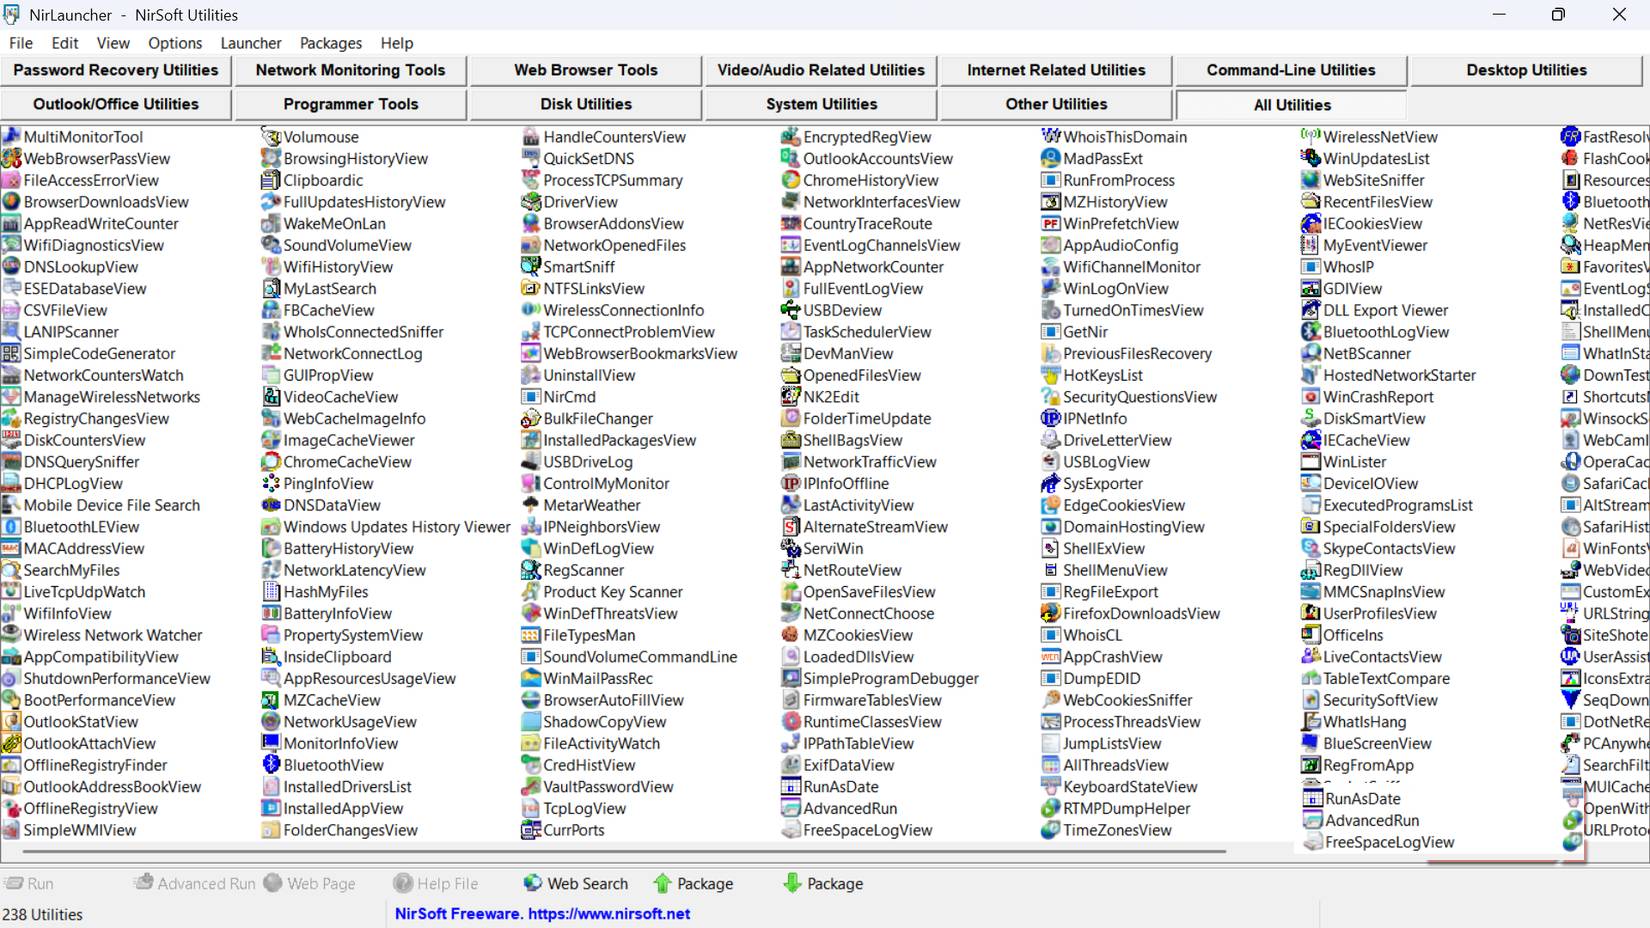Switch to Password Recovery Utilities tab
1650x928 pixels.
[116, 70]
